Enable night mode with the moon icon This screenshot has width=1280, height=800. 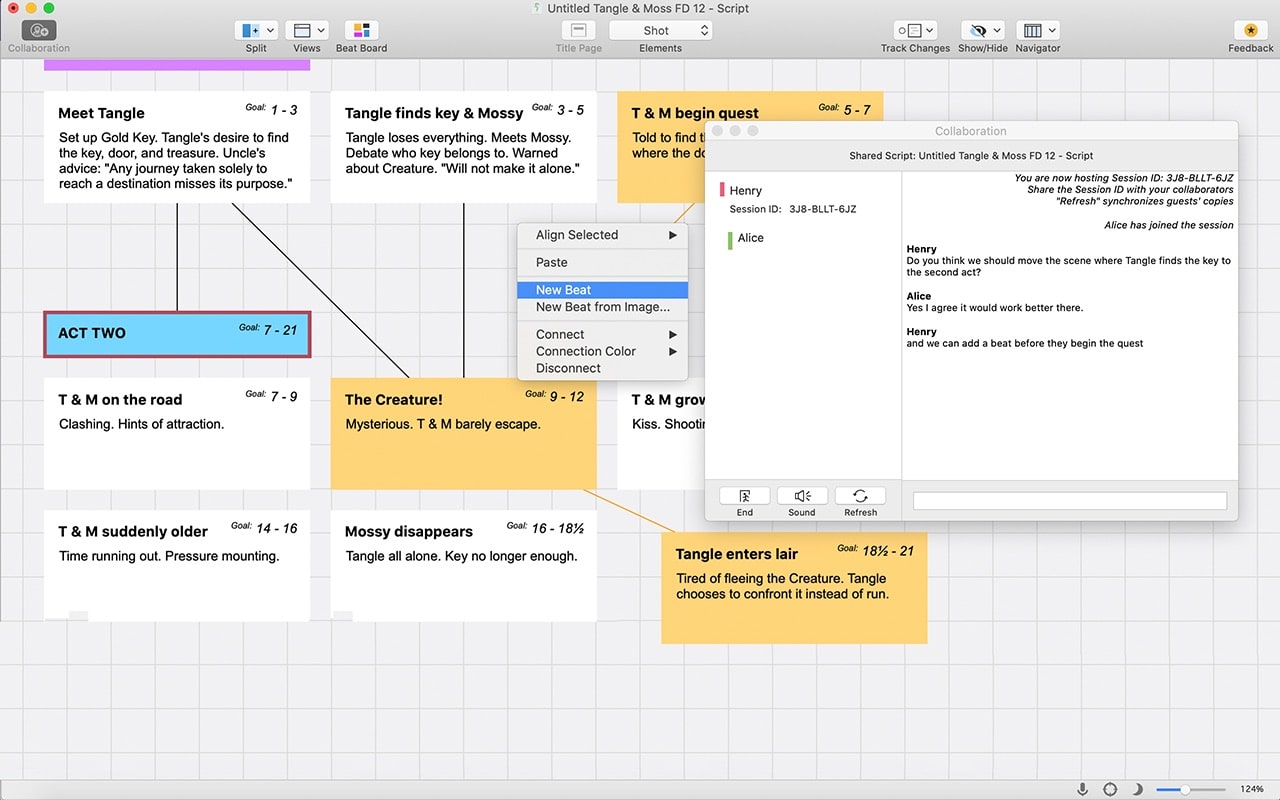pos(1138,789)
